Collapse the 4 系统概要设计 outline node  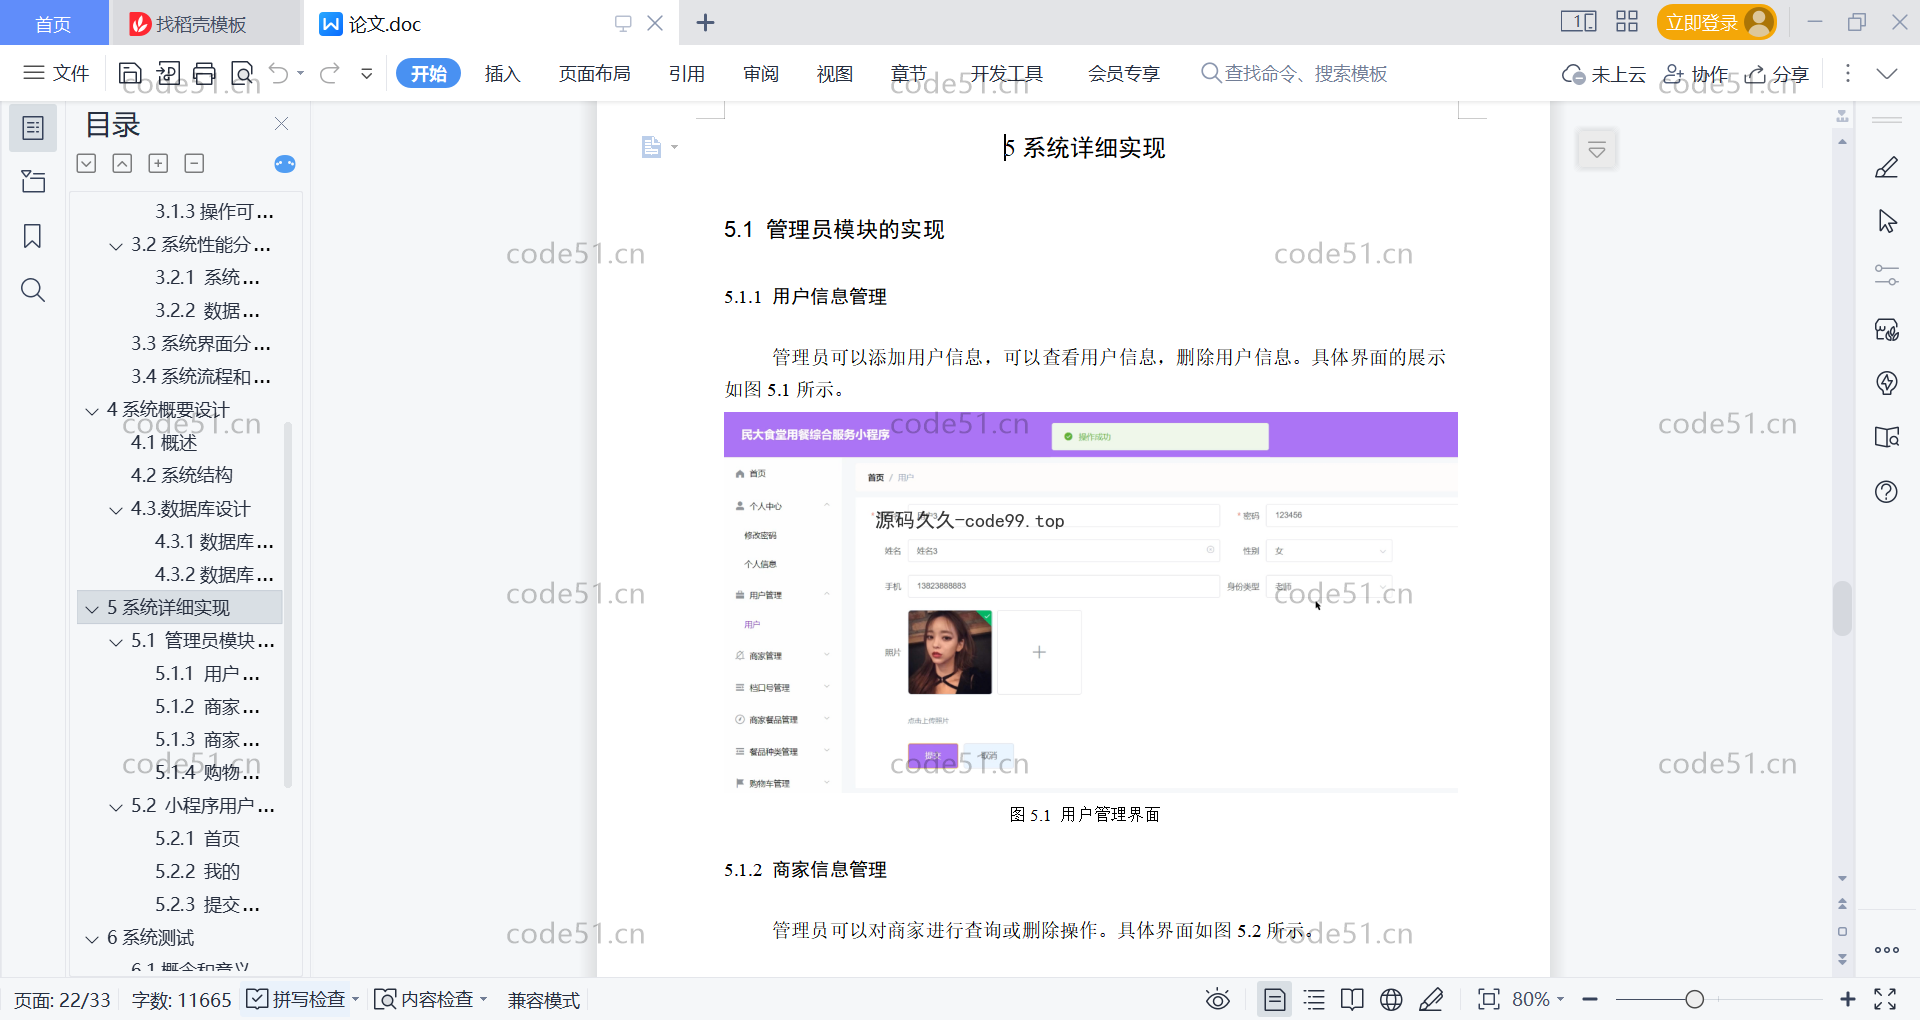[x=92, y=411]
